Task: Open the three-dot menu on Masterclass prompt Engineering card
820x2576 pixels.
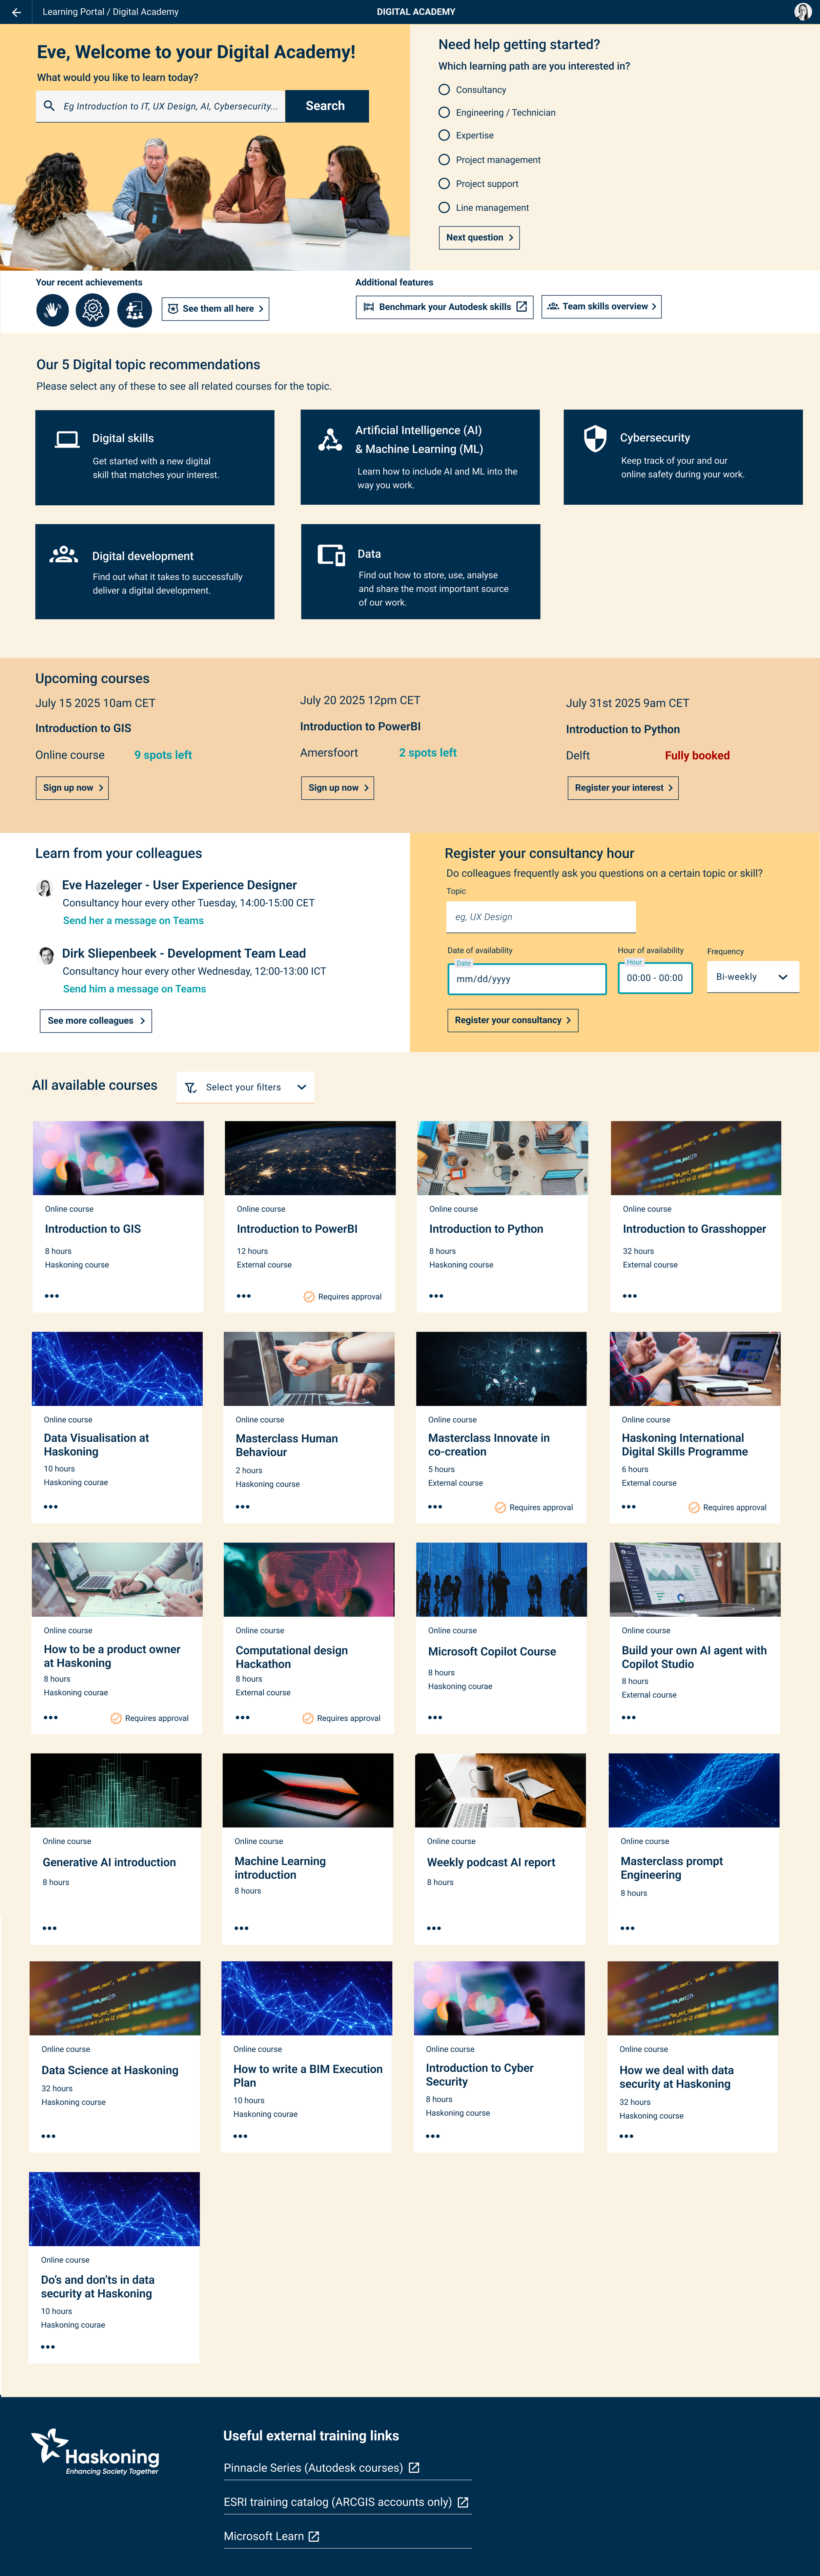Action: pos(628,1928)
